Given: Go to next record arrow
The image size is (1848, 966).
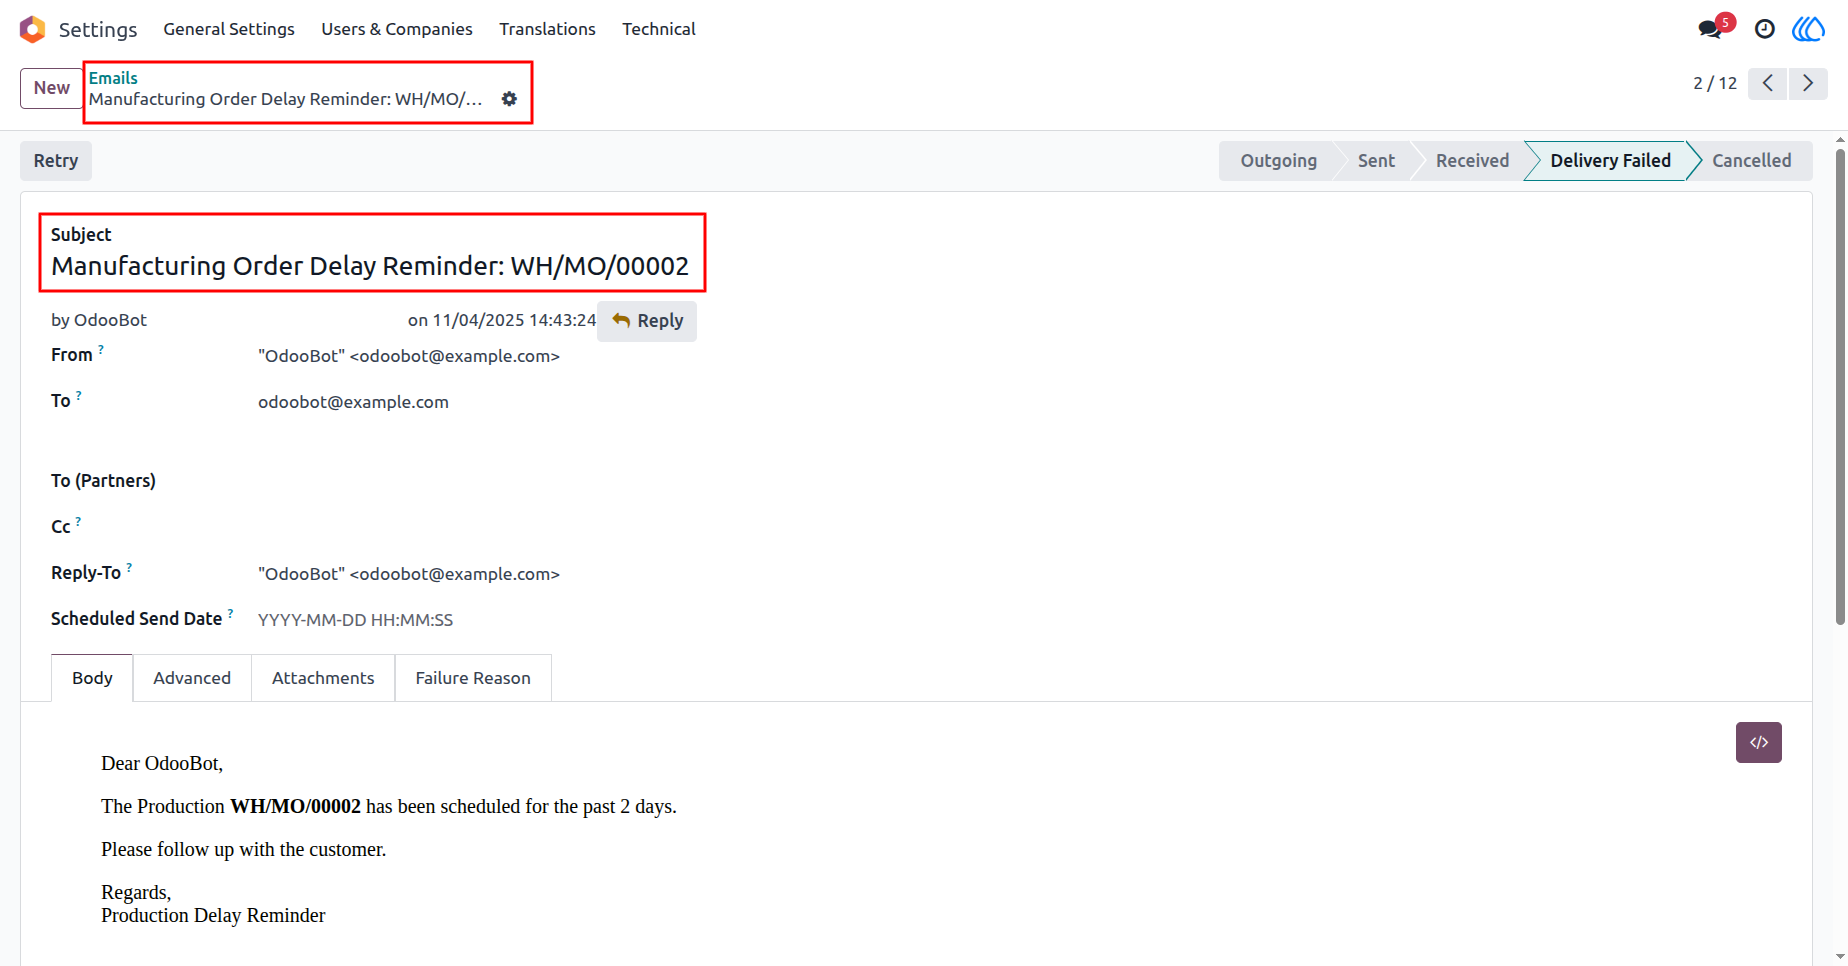Looking at the screenshot, I should point(1808,83).
